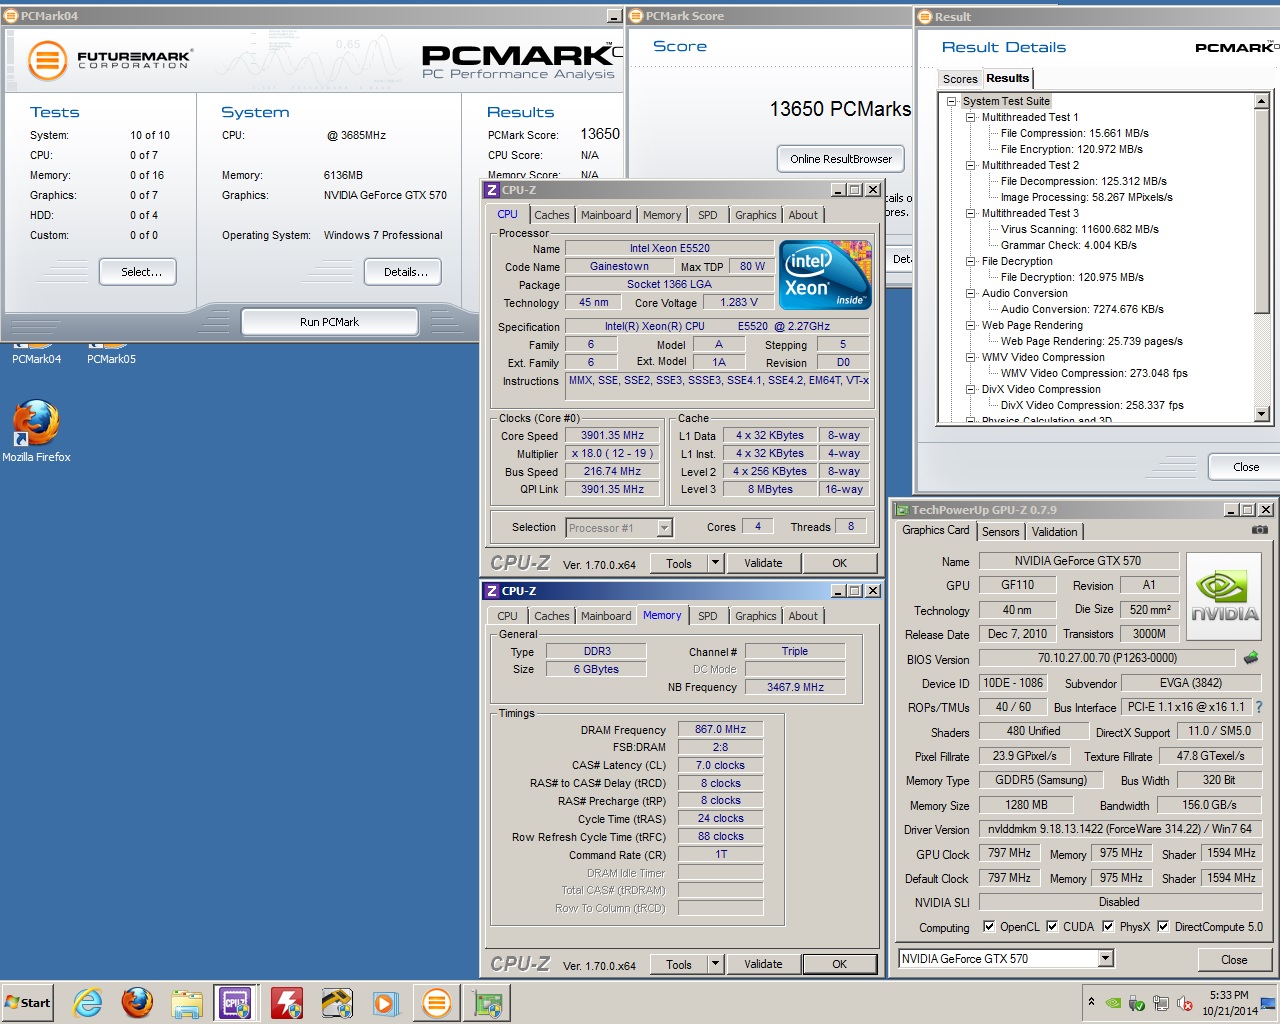
Task: Open Processor #1 selection dropdown
Action: [x=665, y=528]
